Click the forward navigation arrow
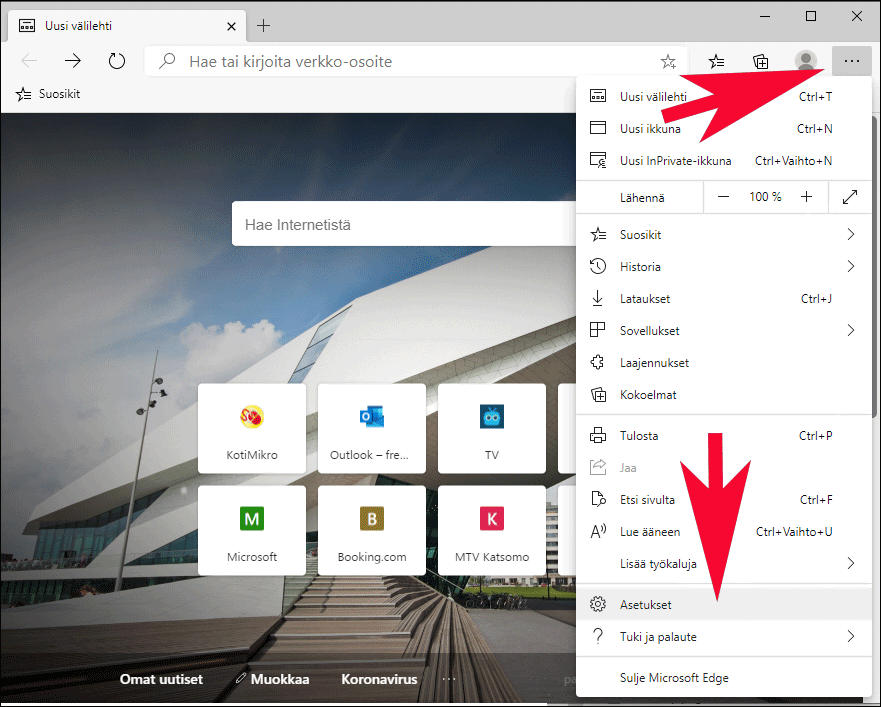This screenshot has width=881, height=707. tap(72, 61)
